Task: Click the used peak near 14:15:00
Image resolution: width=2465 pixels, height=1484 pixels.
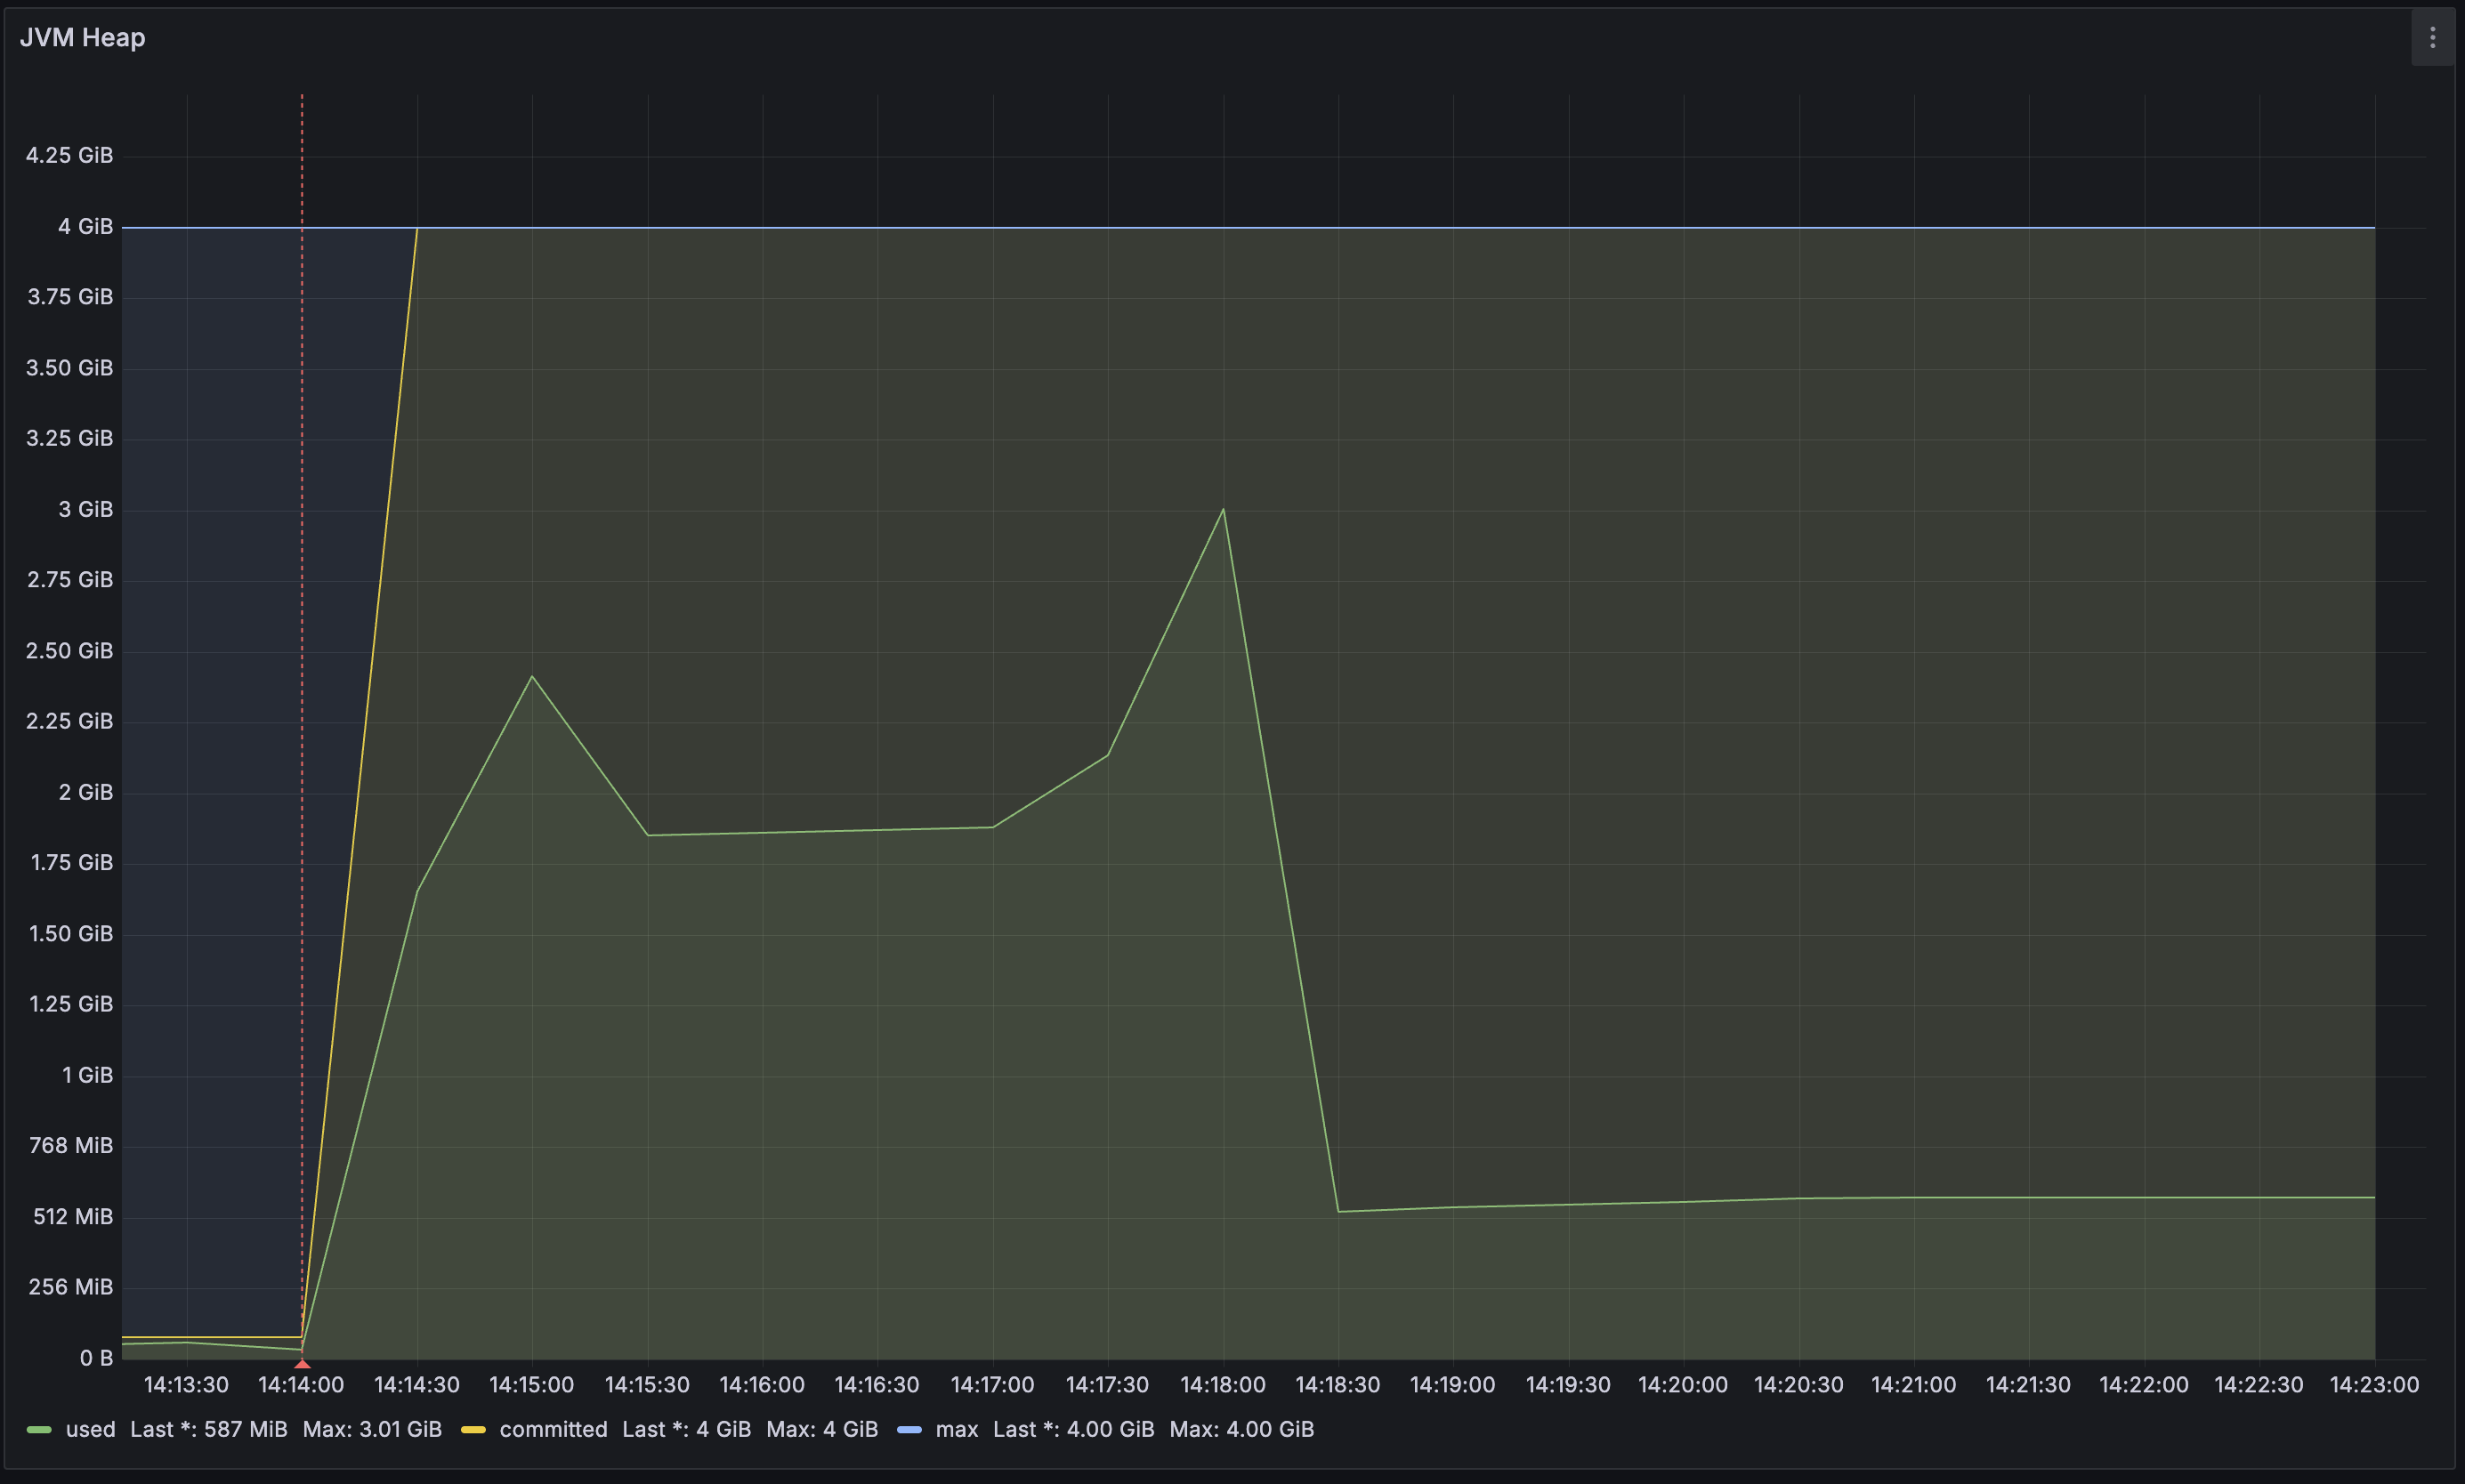Action: pos(532,677)
